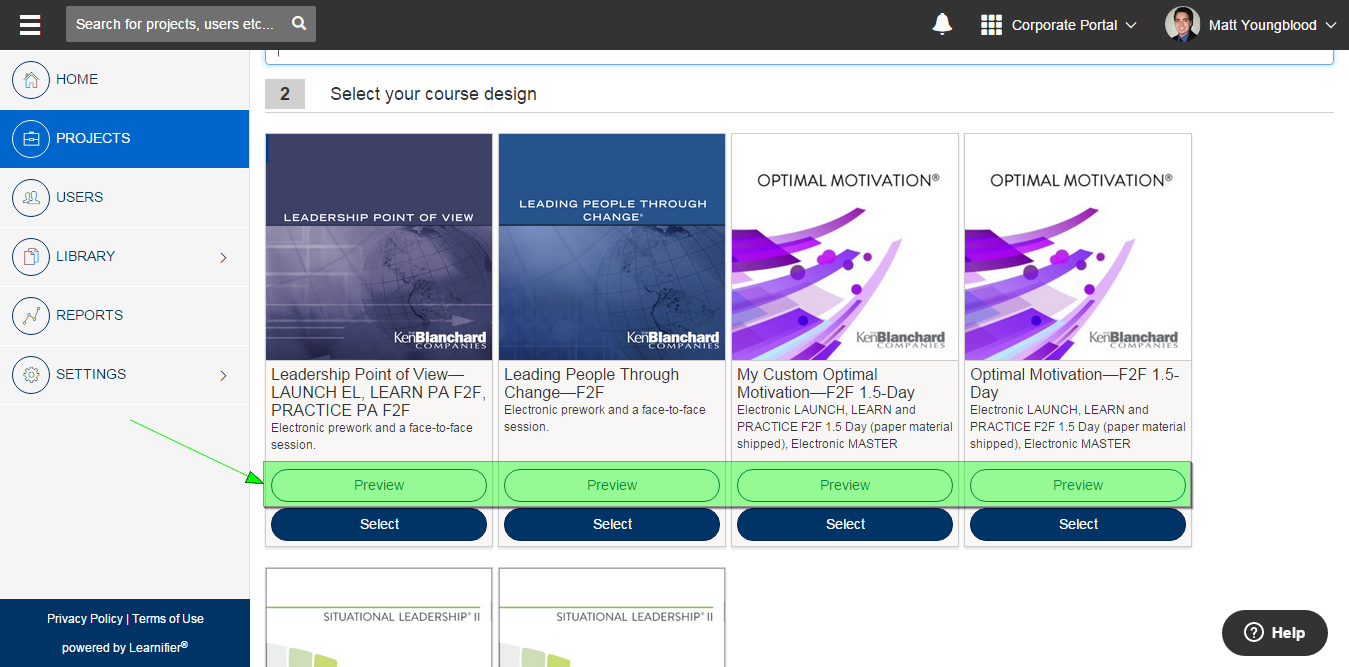Viewport: 1349px width, 667px height.
Task: Click the Projects briefcase icon
Action: (31, 139)
